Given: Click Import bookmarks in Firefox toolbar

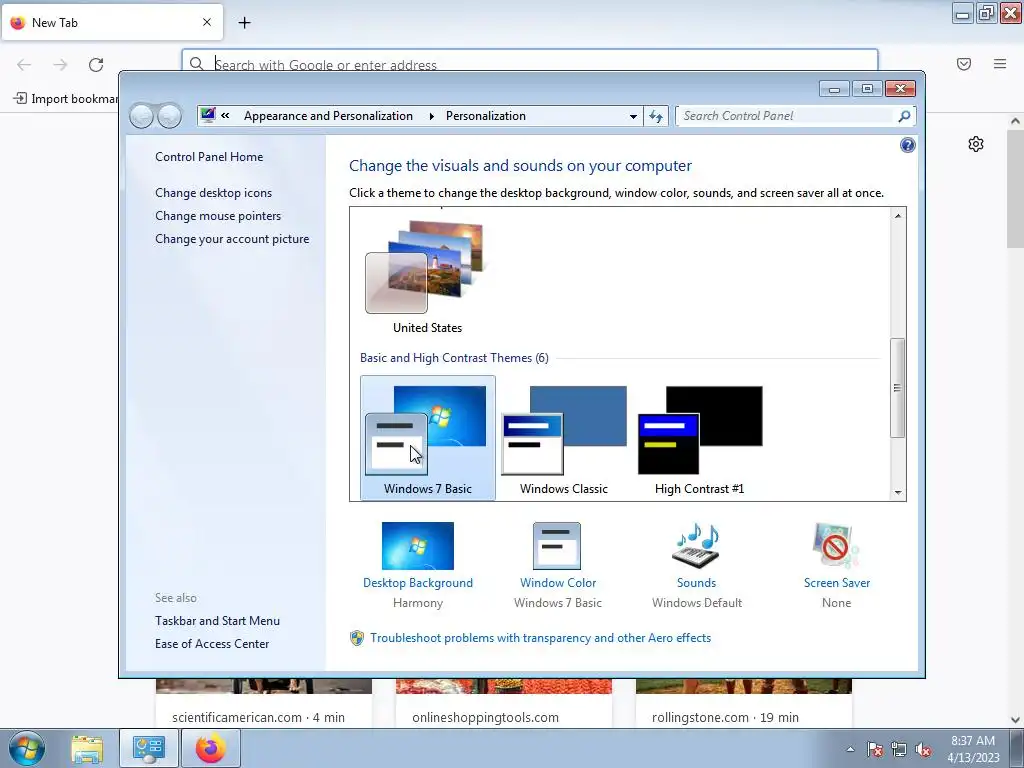Looking at the screenshot, I should [65, 99].
